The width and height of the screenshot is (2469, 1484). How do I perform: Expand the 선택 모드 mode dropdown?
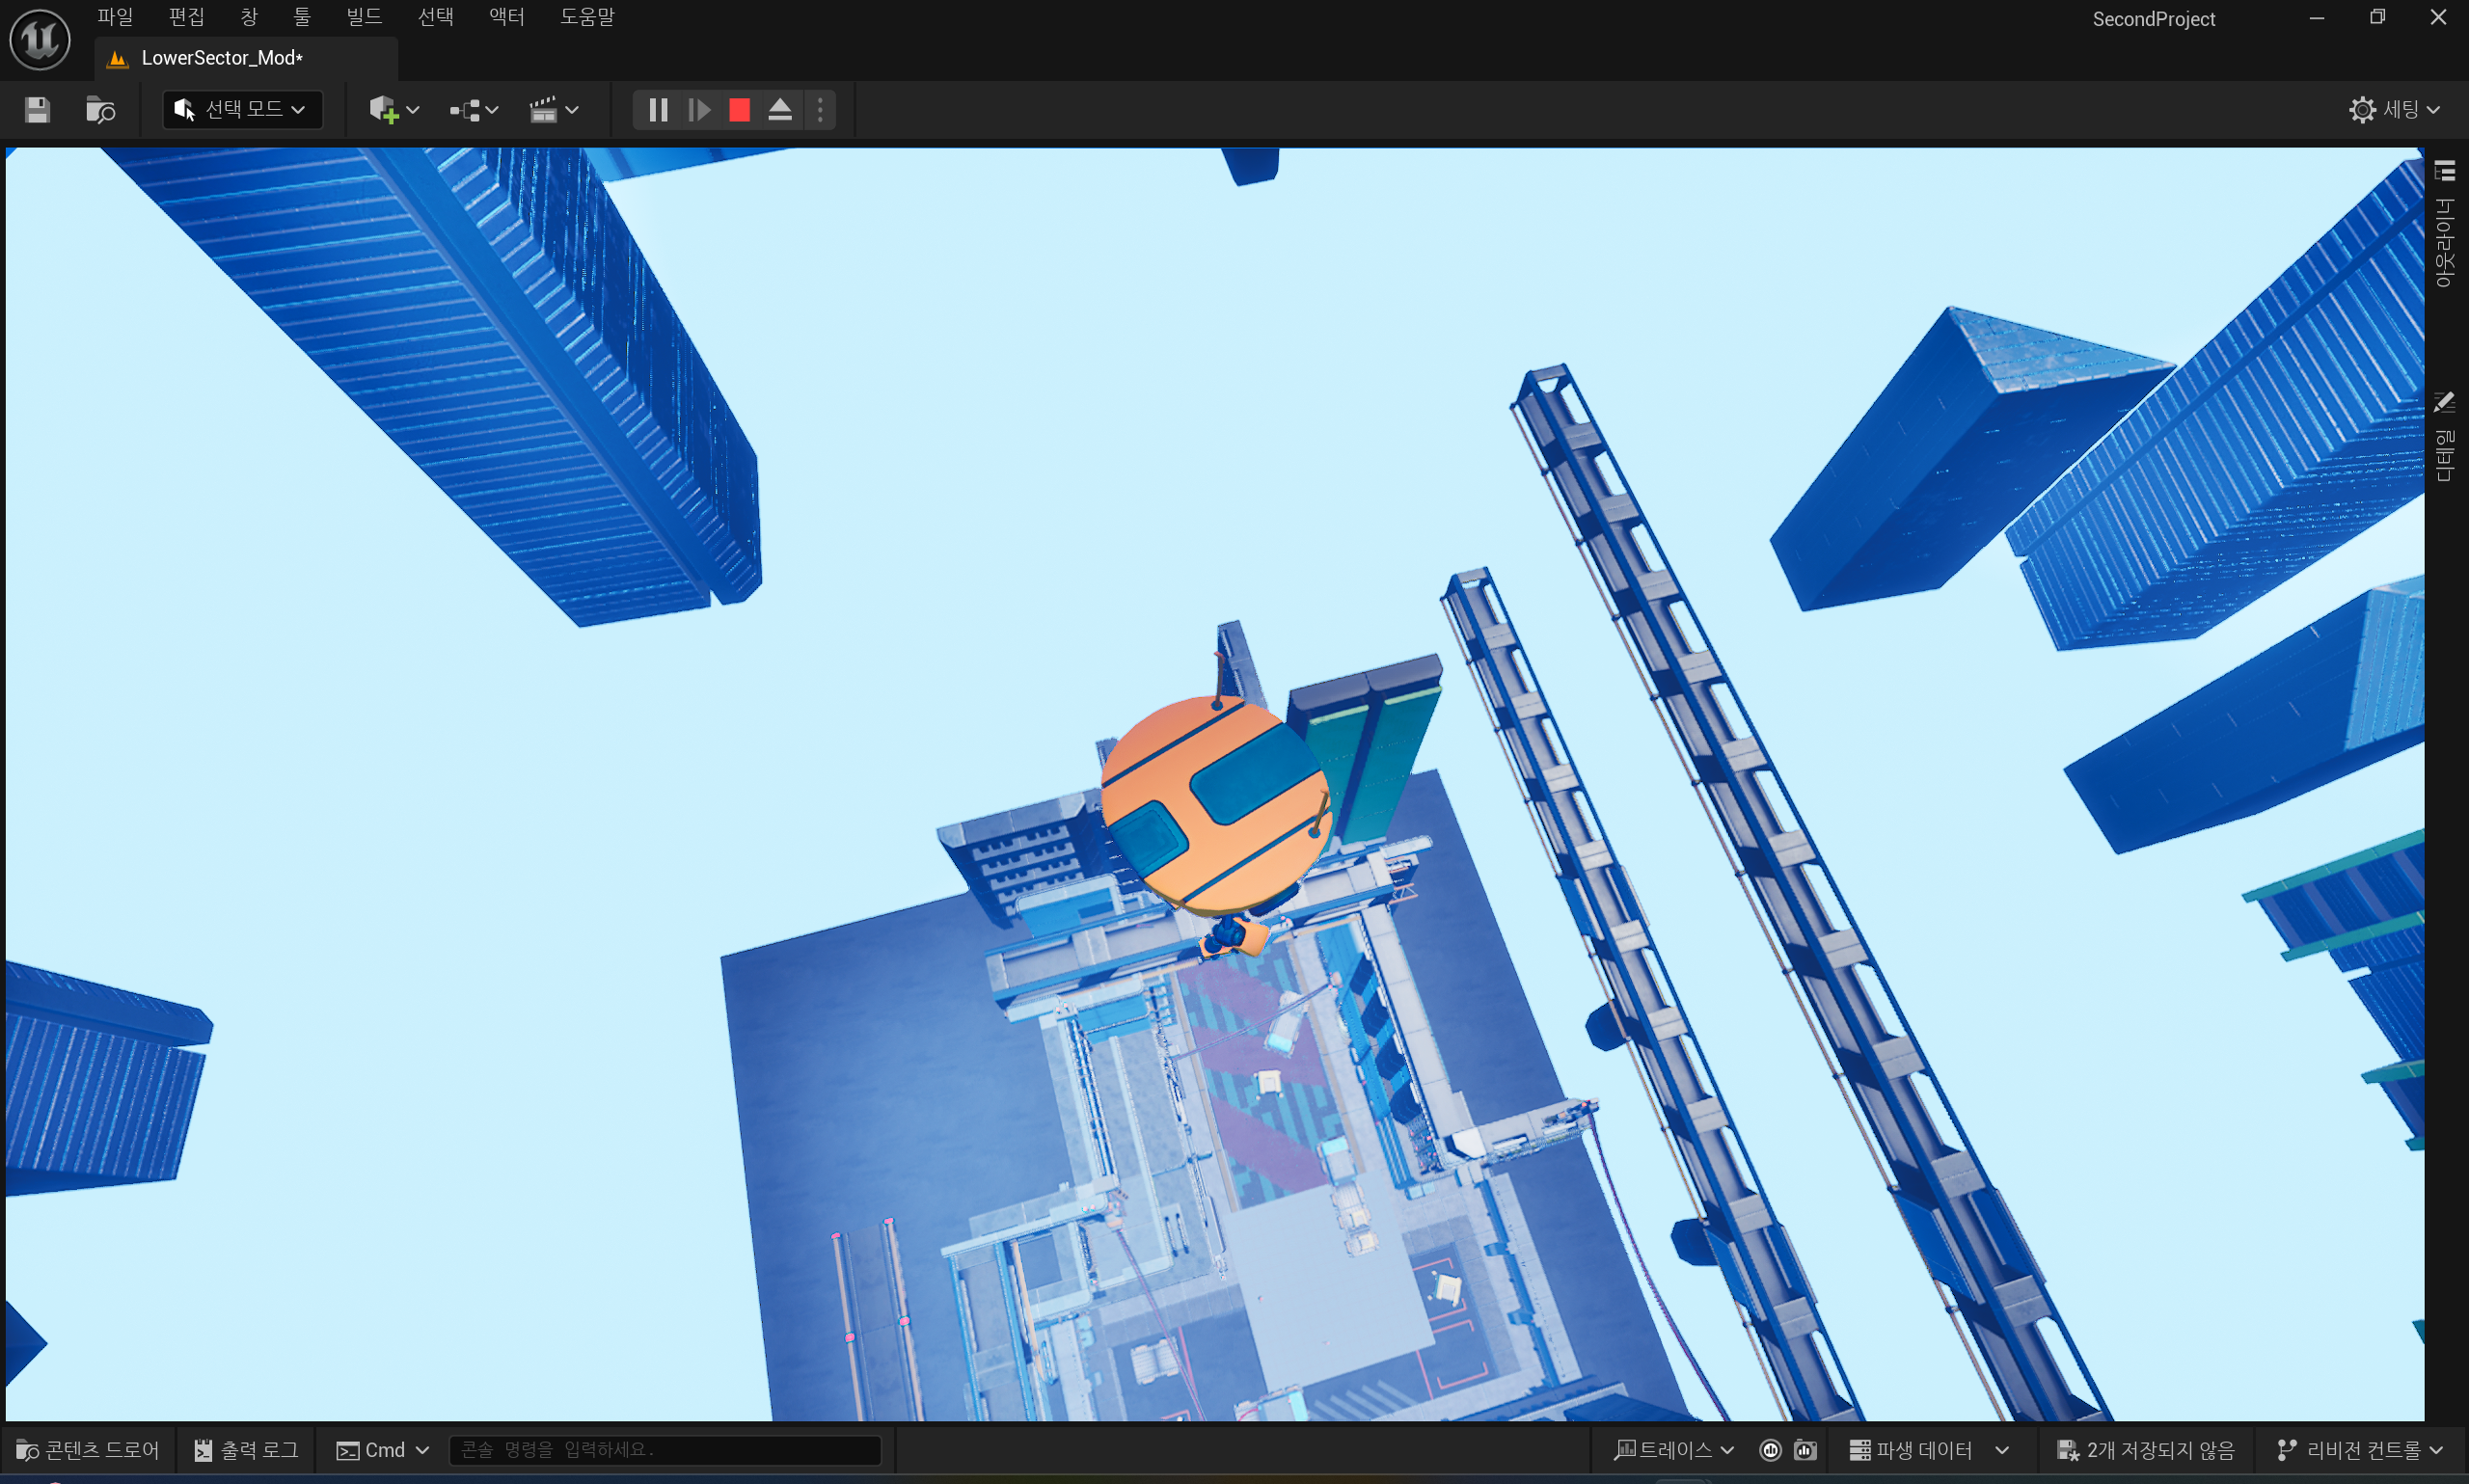[242, 110]
